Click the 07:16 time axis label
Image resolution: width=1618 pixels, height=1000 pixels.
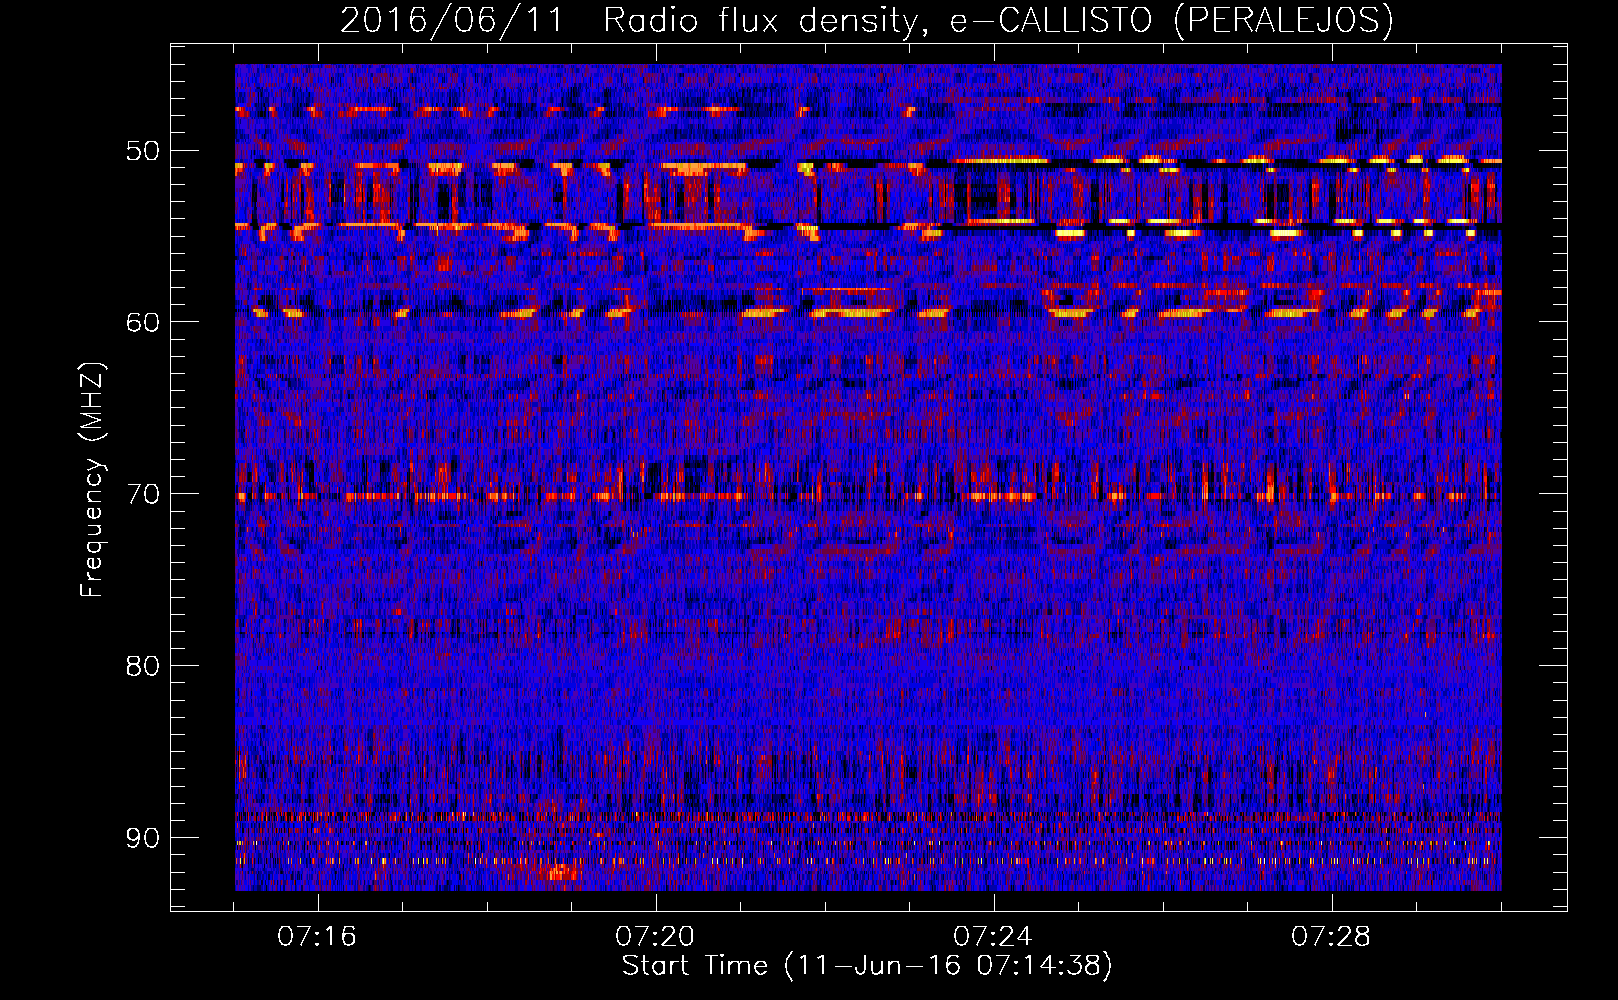tap(317, 937)
